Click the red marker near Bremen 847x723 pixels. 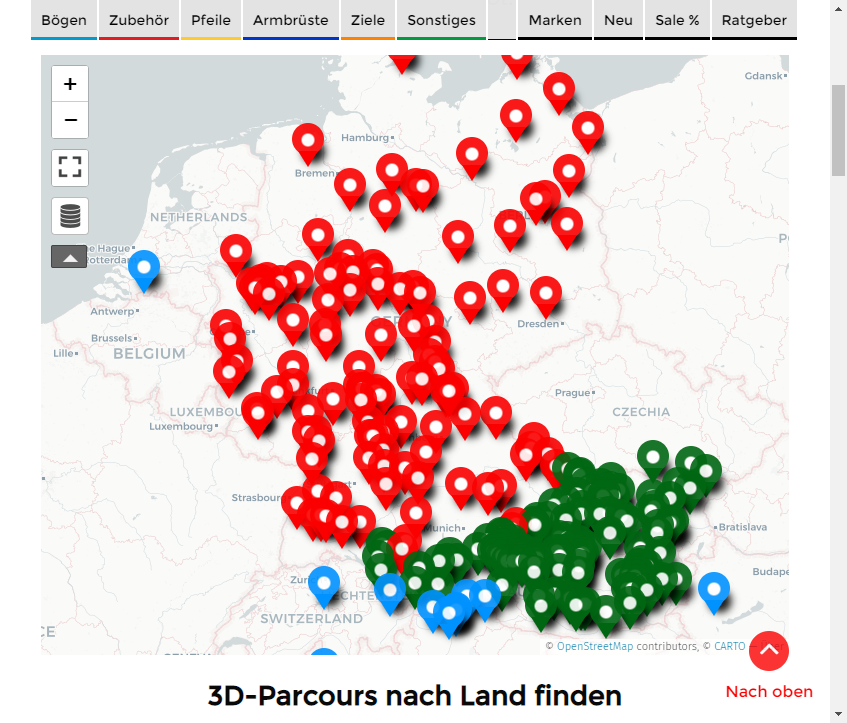coord(308,140)
